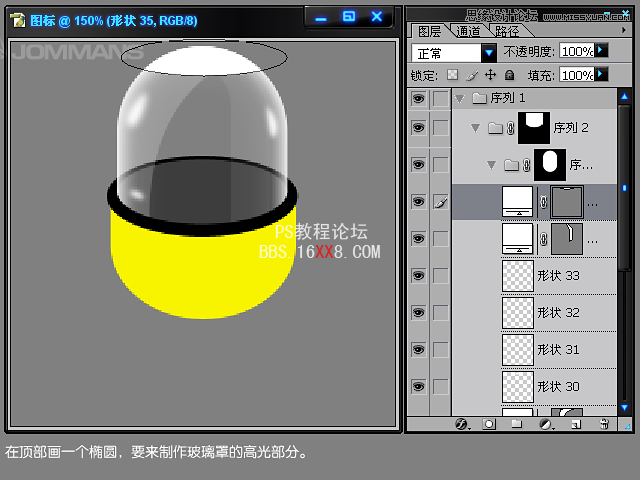Image resolution: width=640 pixels, height=480 pixels.
Task: Create a new layer
Action: point(575,424)
